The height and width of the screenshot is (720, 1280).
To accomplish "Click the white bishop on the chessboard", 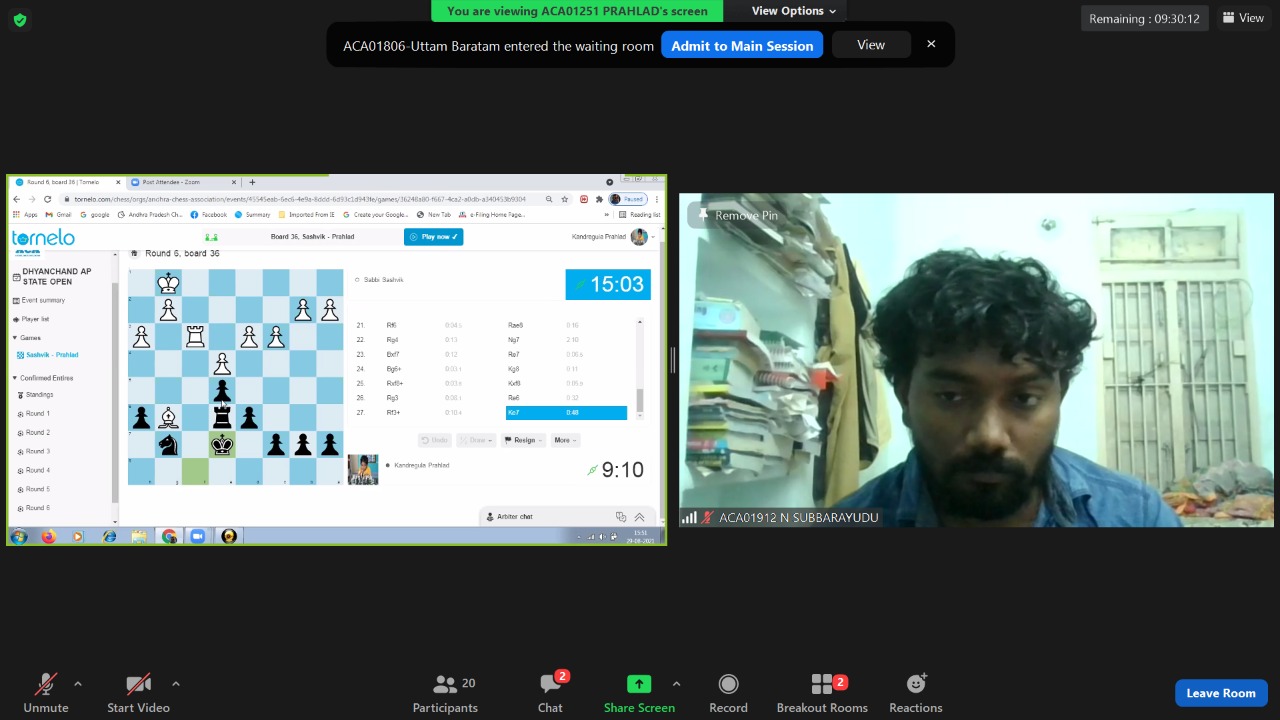I will (x=168, y=418).
